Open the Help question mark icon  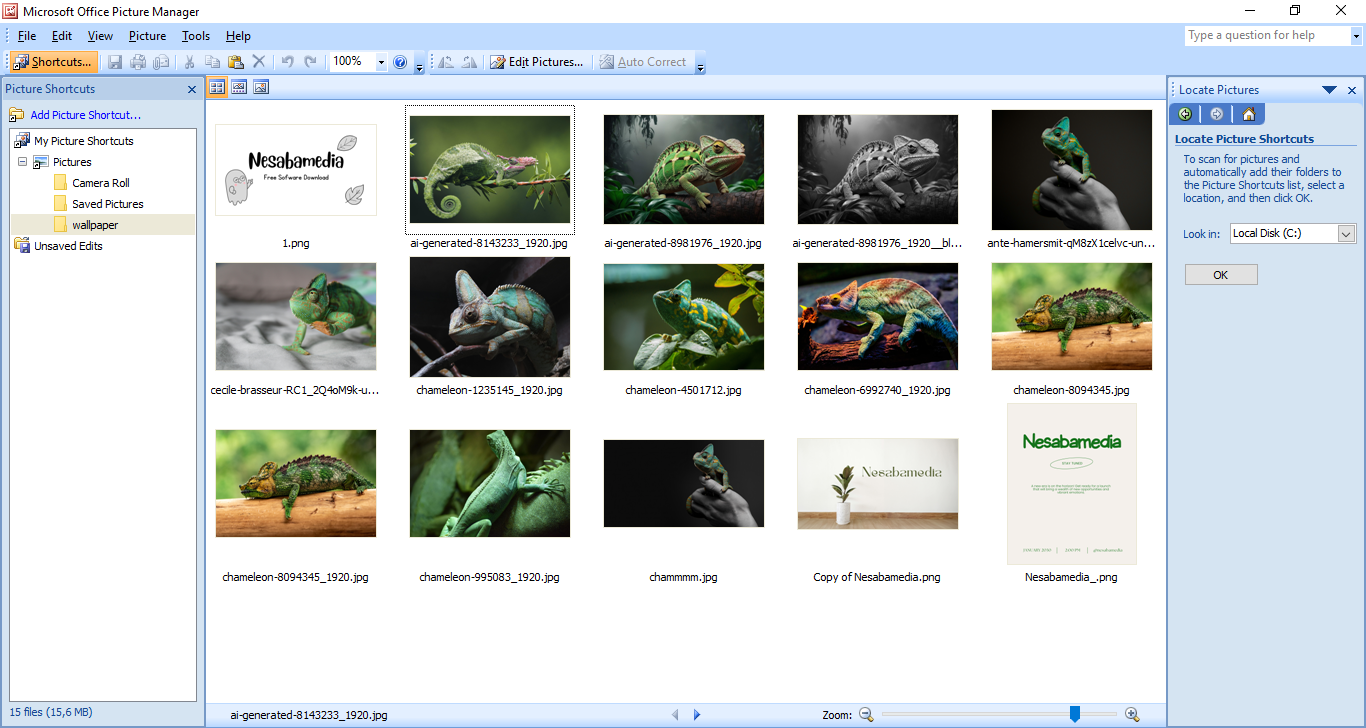(x=400, y=62)
